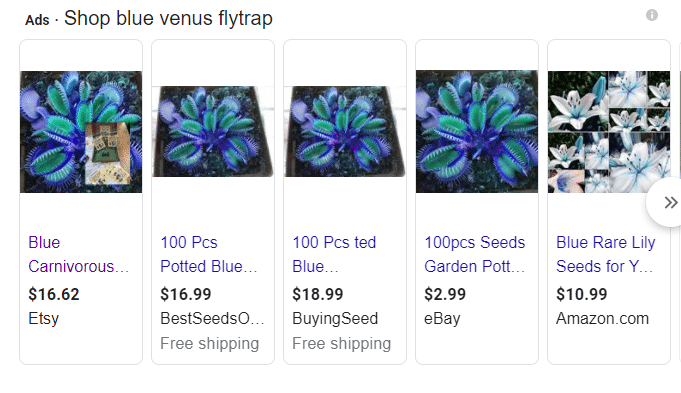Open the BestSeedsOnline flytrap thumbnail
This screenshot has width=681, height=393.
[x=213, y=132]
